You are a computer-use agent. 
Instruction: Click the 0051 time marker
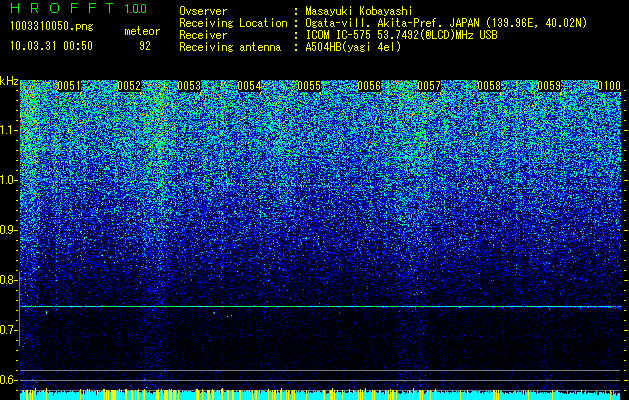(x=69, y=86)
